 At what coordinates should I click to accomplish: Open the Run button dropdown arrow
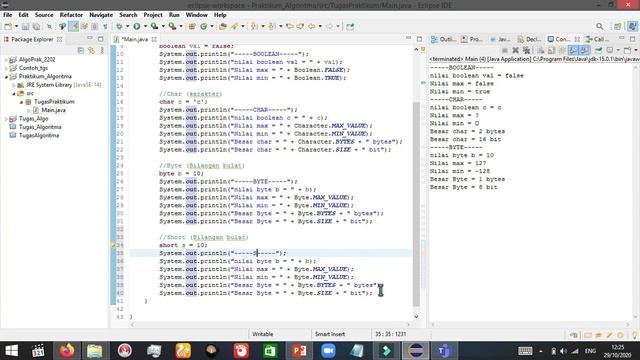pyautogui.click(x=145, y=27)
